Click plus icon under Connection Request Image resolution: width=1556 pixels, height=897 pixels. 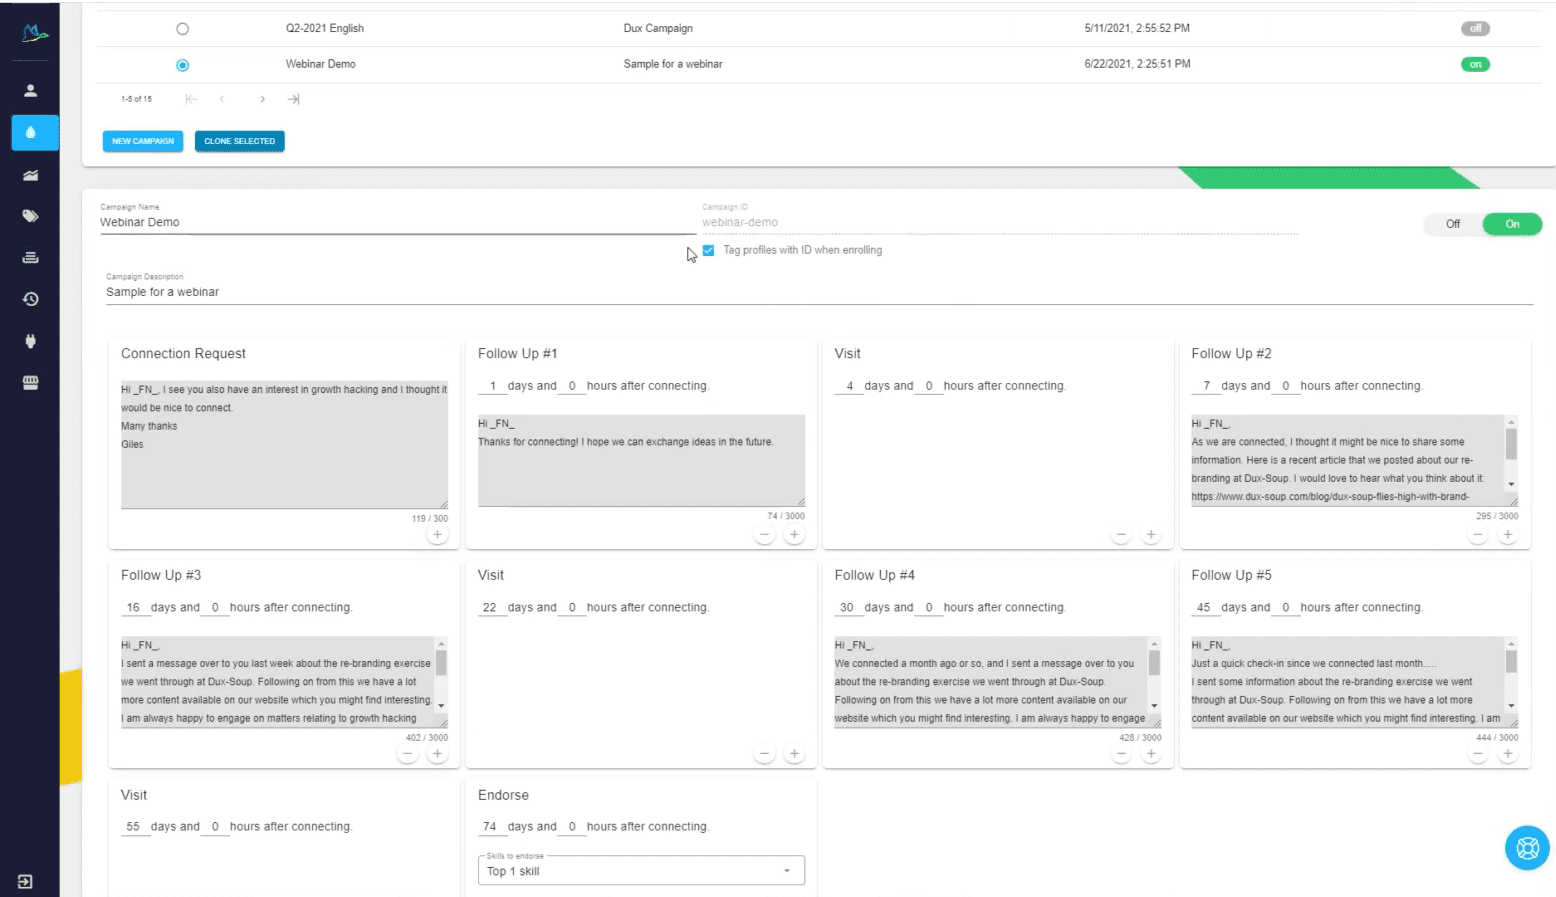click(437, 535)
